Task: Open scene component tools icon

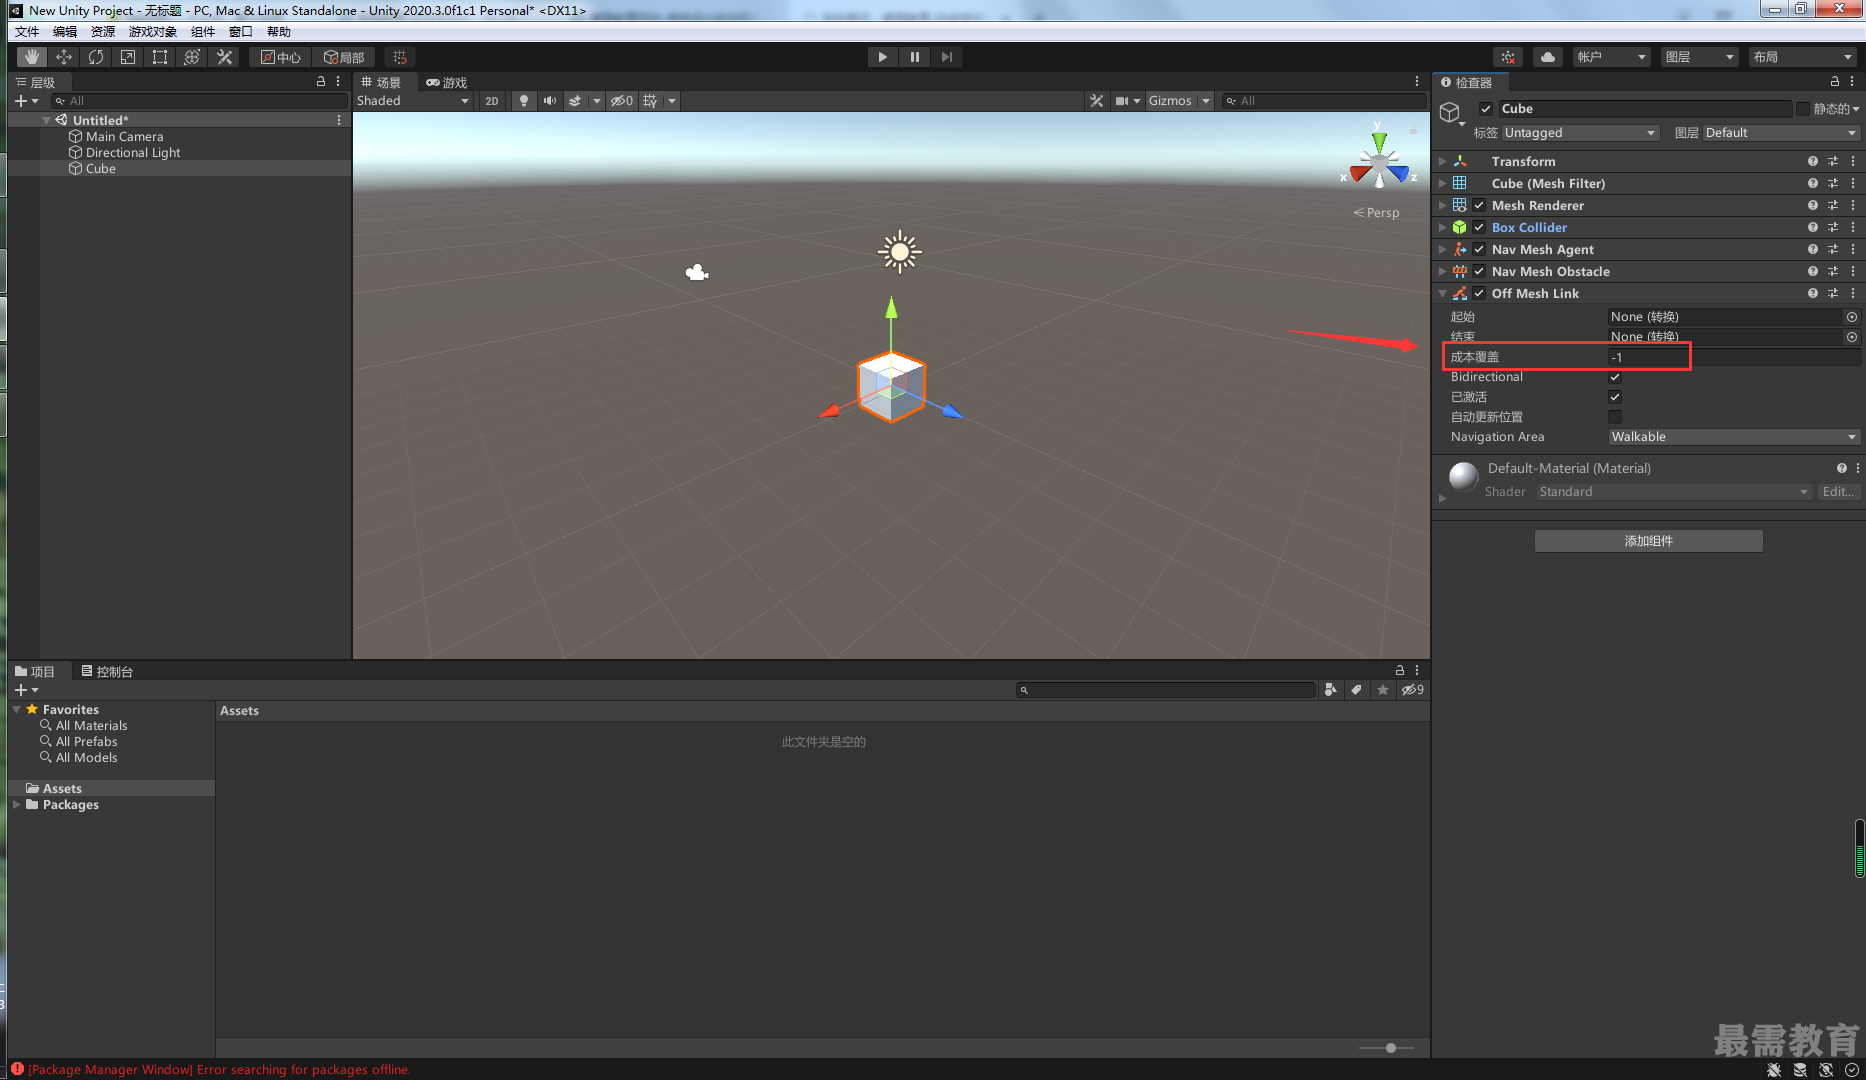Action: (x=1096, y=101)
